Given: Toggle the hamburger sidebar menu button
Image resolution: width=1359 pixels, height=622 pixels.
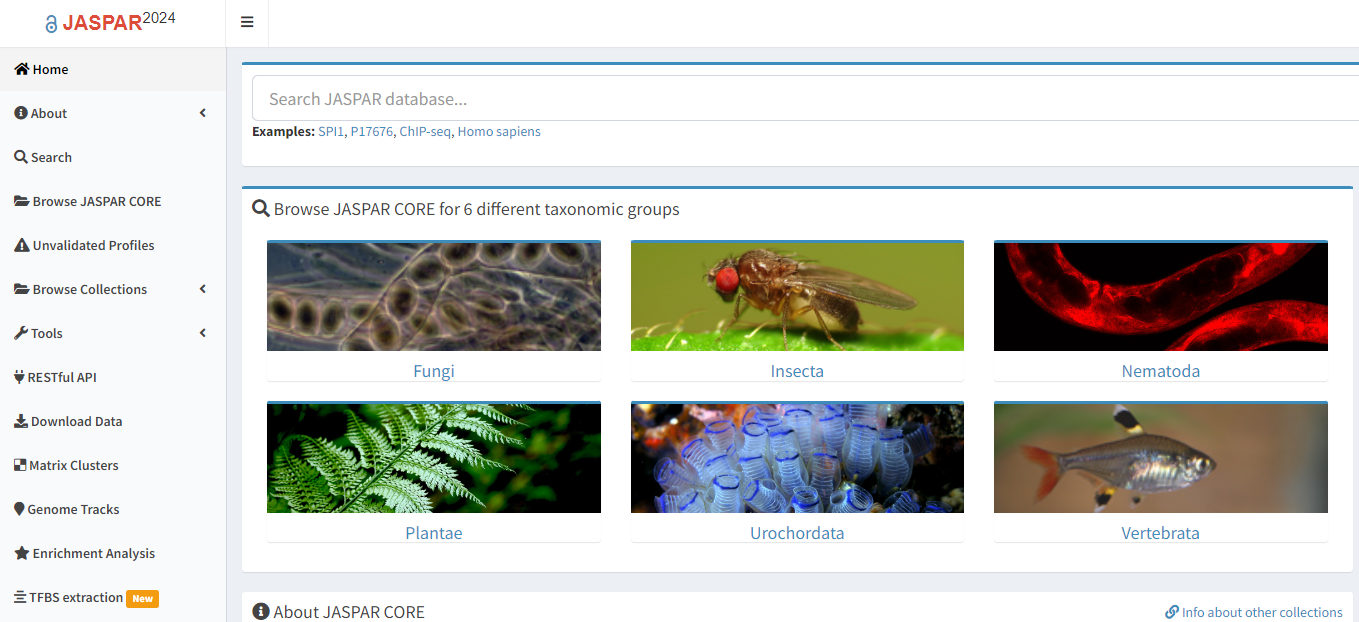Looking at the screenshot, I should coord(247,22).
